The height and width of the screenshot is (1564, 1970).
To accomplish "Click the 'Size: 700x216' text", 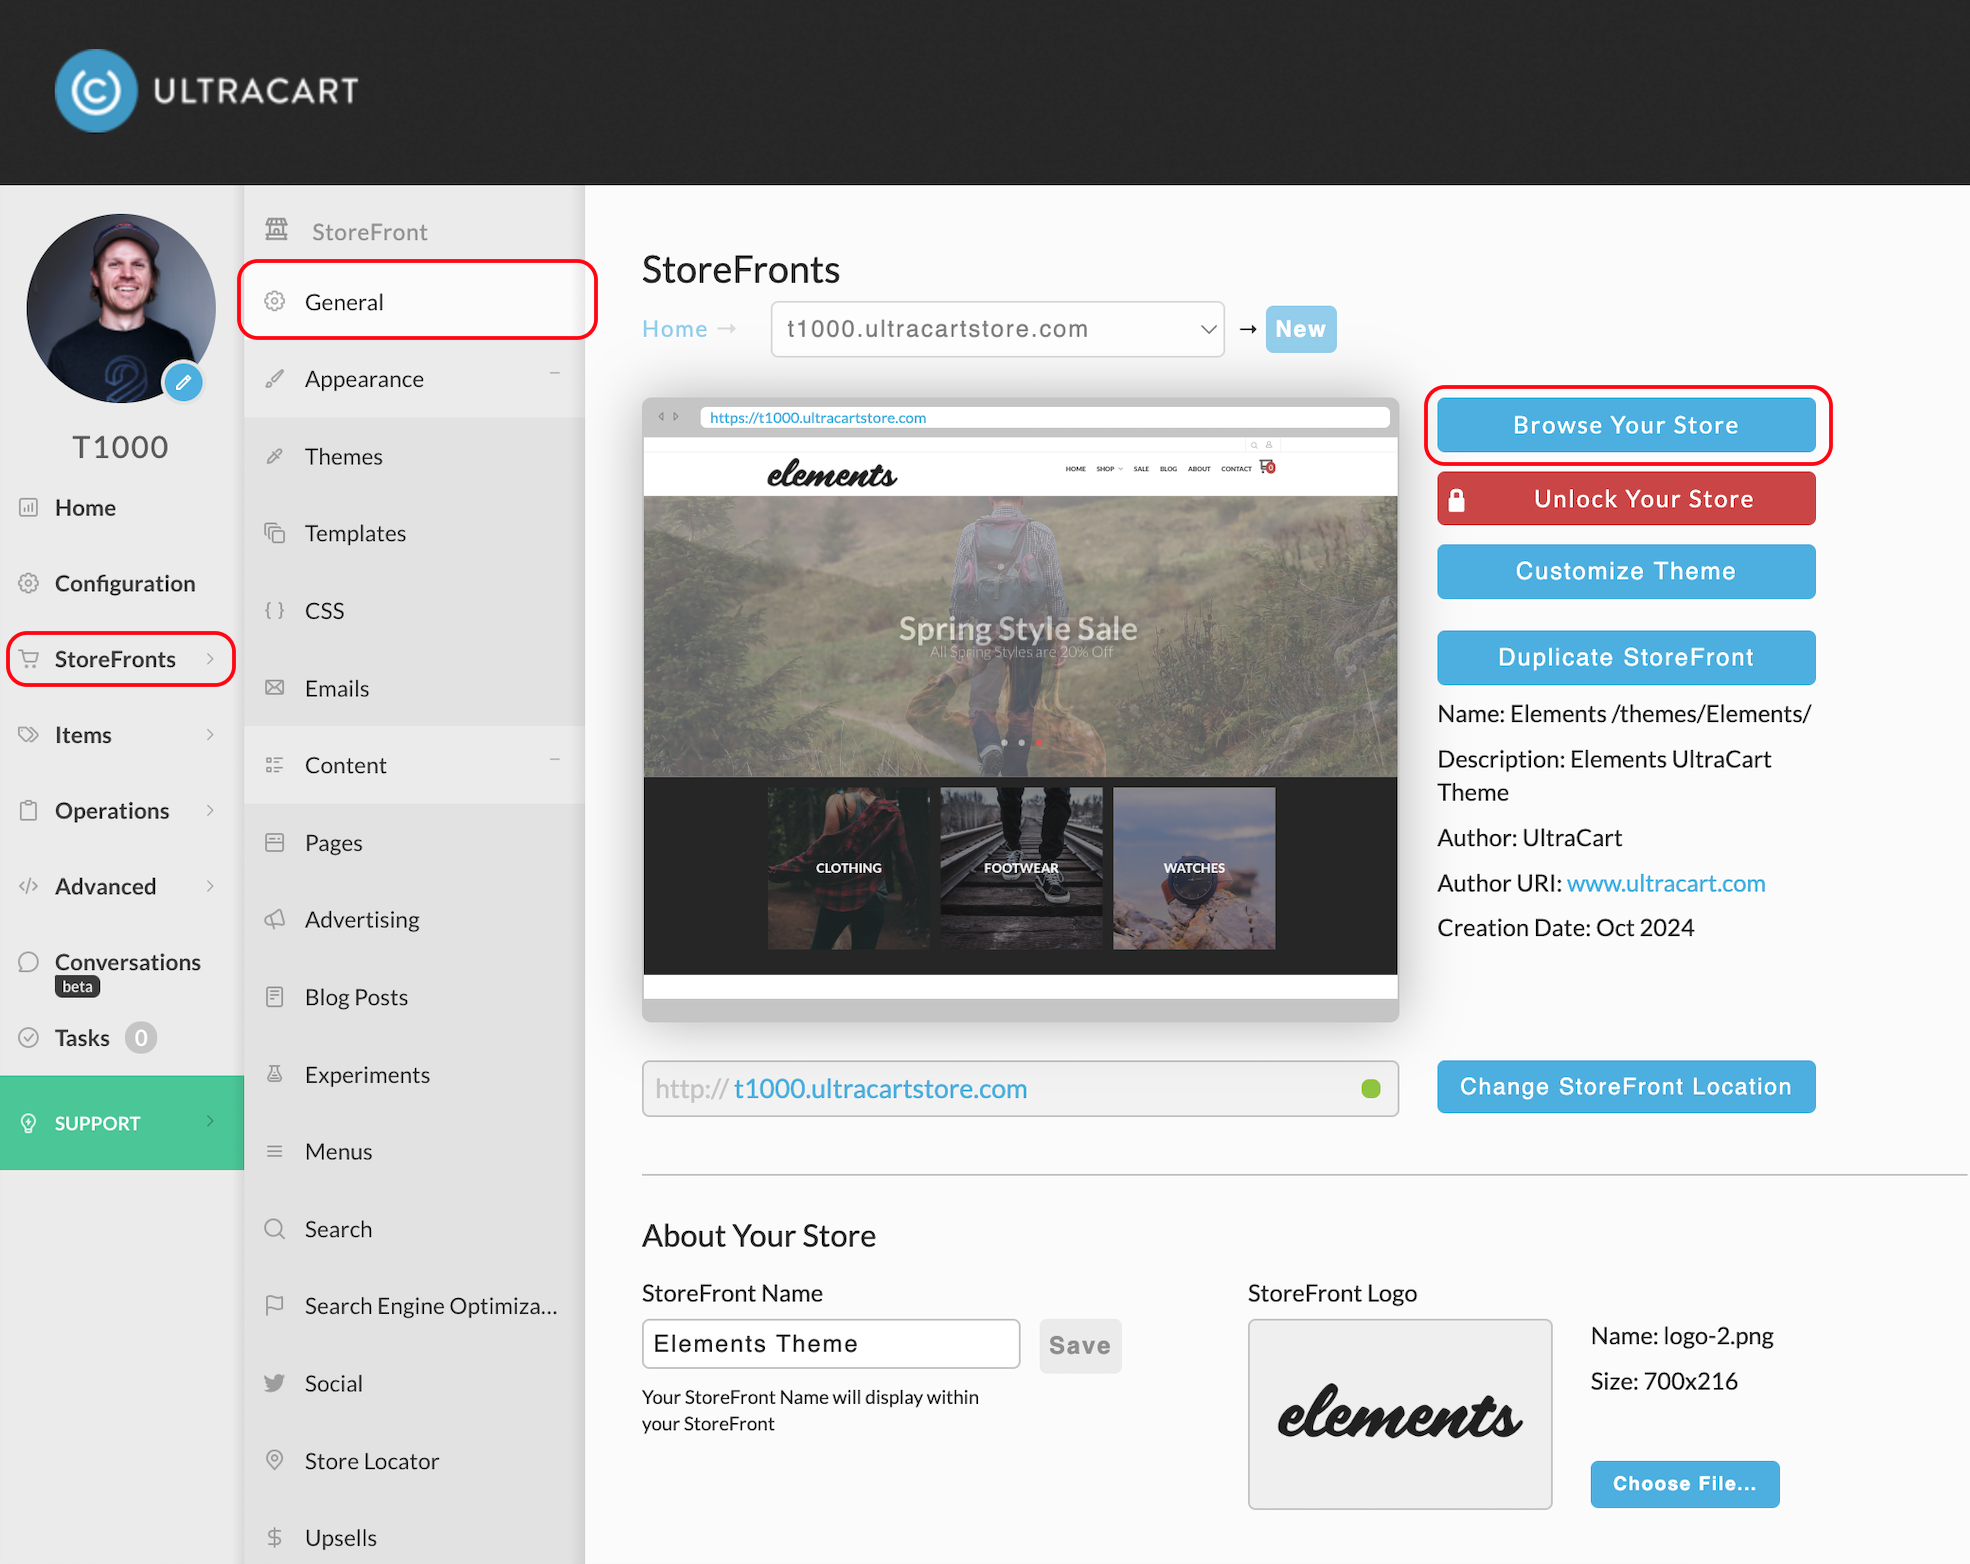I will pyautogui.click(x=1664, y=1381).
